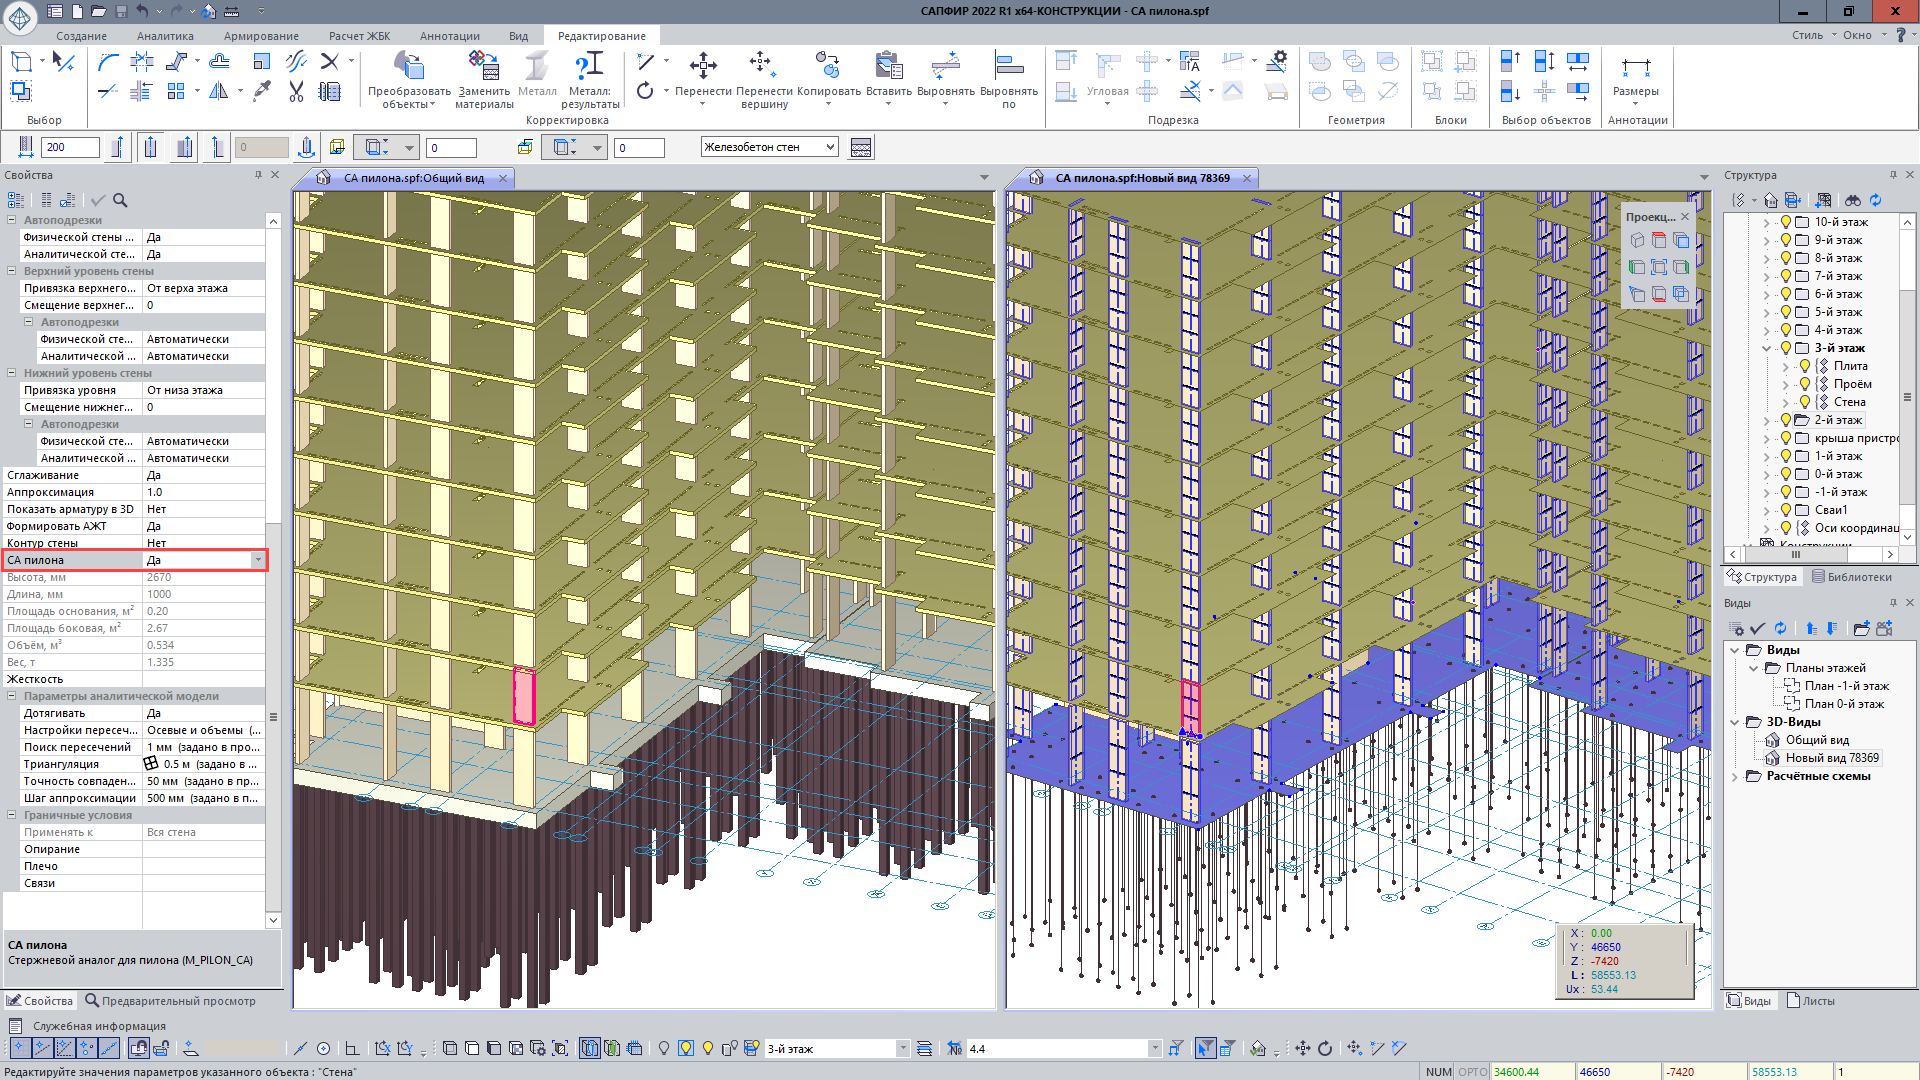Open the Армирование ribbon tab
The height and width of the screenshot is (1080, 1920).
261,36
